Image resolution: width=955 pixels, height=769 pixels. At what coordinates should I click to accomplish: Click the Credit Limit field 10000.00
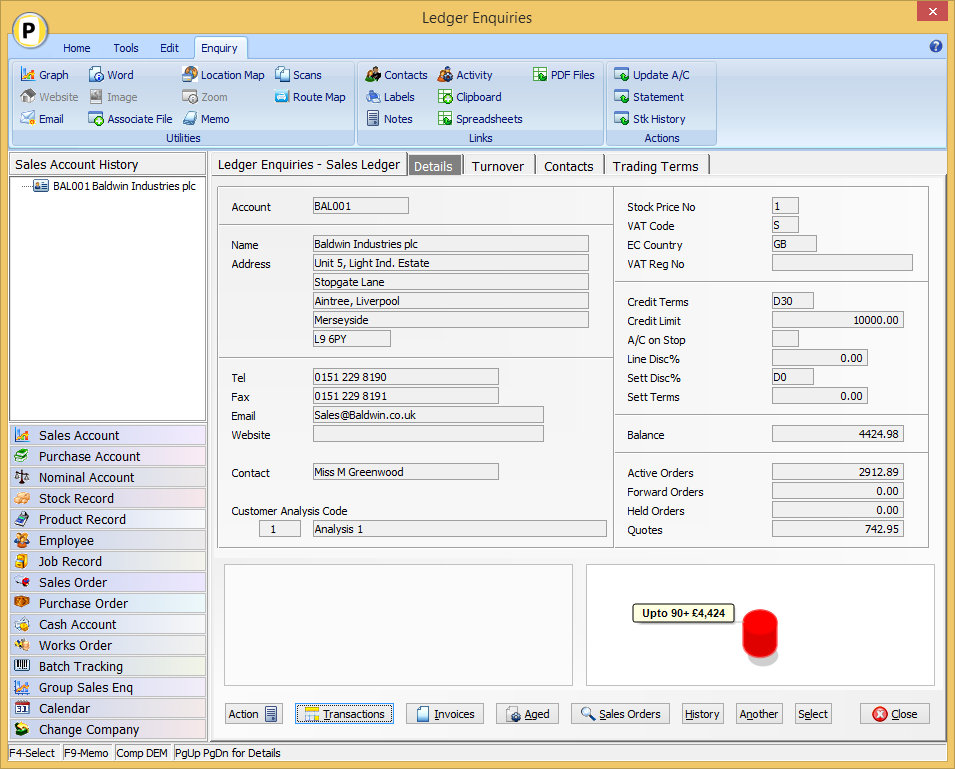[837, 320]
